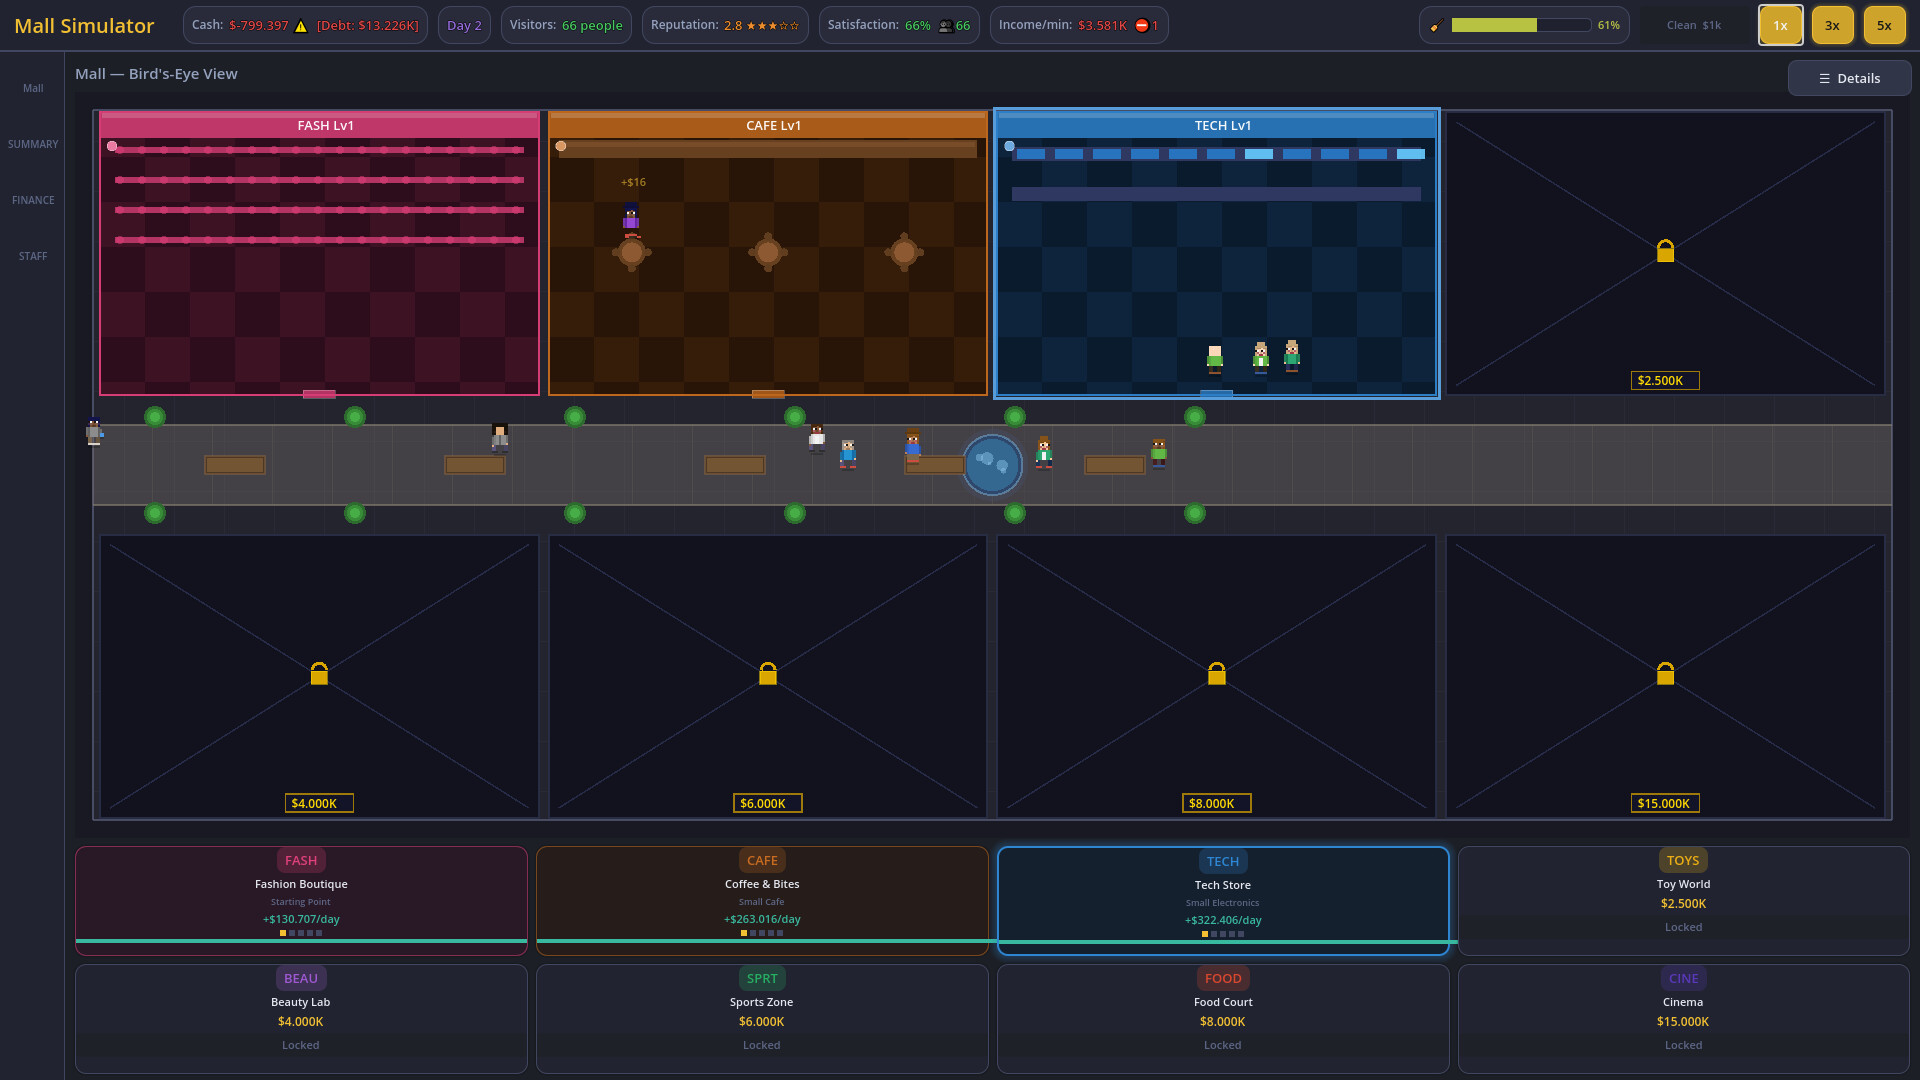Click the lock icon on the $2.500K shop
The width and height of the screenshot is (1920, 1080).
[1665, 251]
